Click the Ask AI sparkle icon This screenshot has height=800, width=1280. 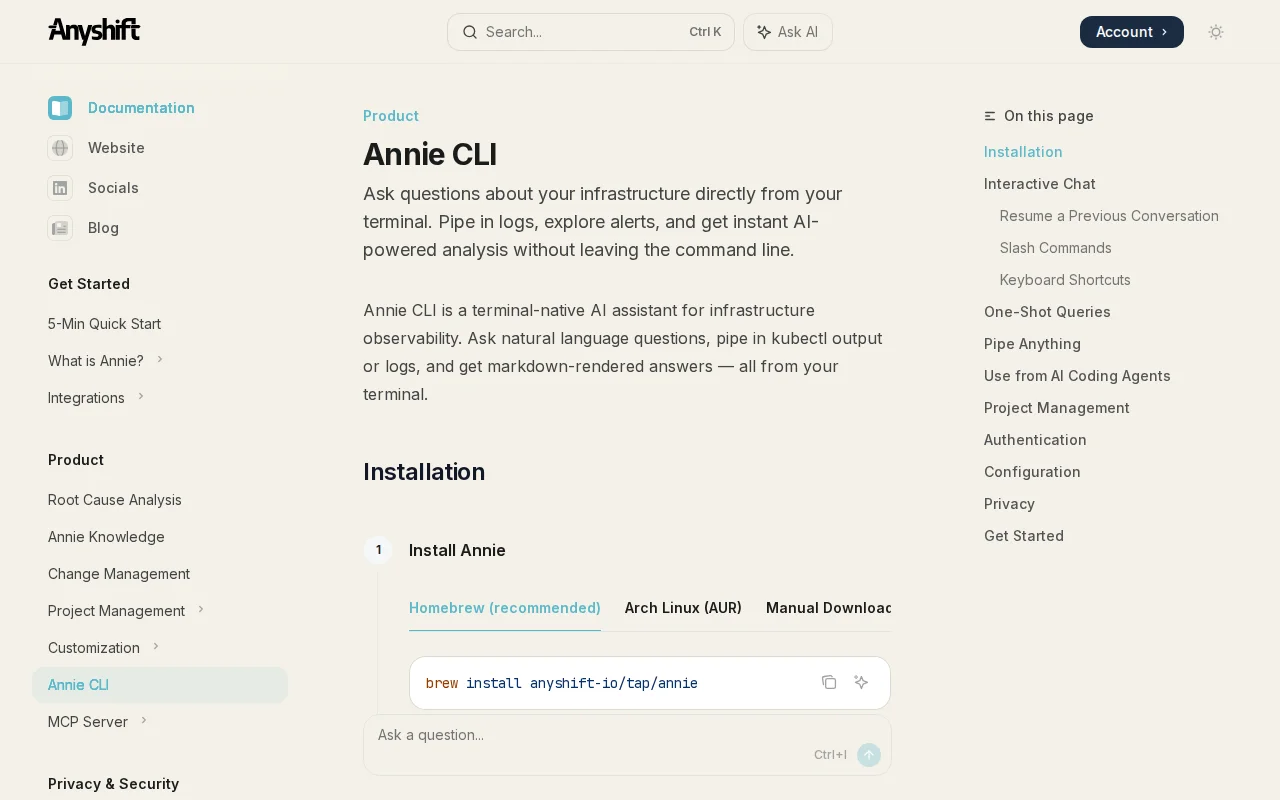764,32
